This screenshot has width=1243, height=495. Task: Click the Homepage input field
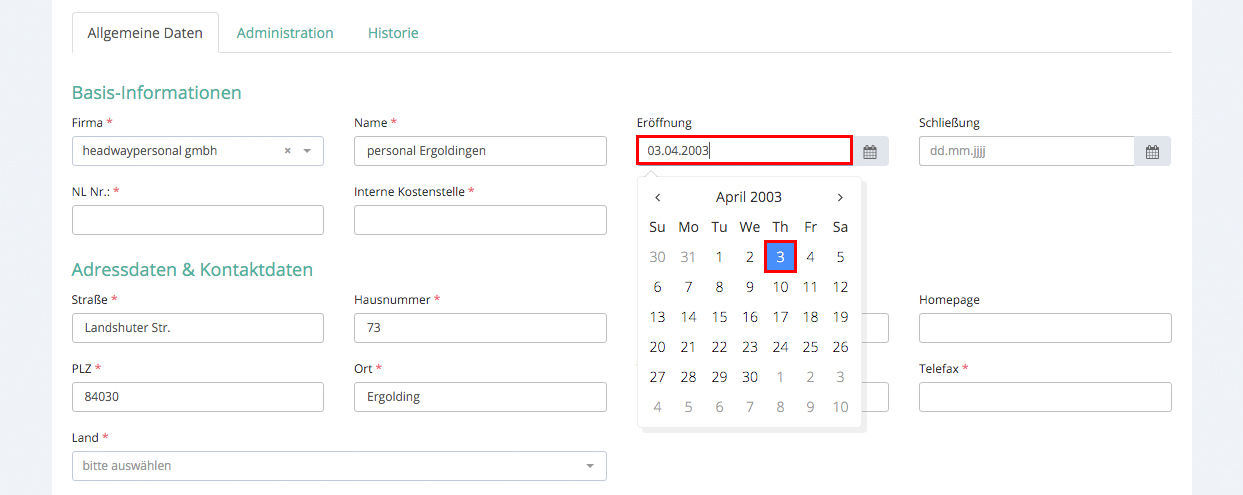[x=1044, y=328]
